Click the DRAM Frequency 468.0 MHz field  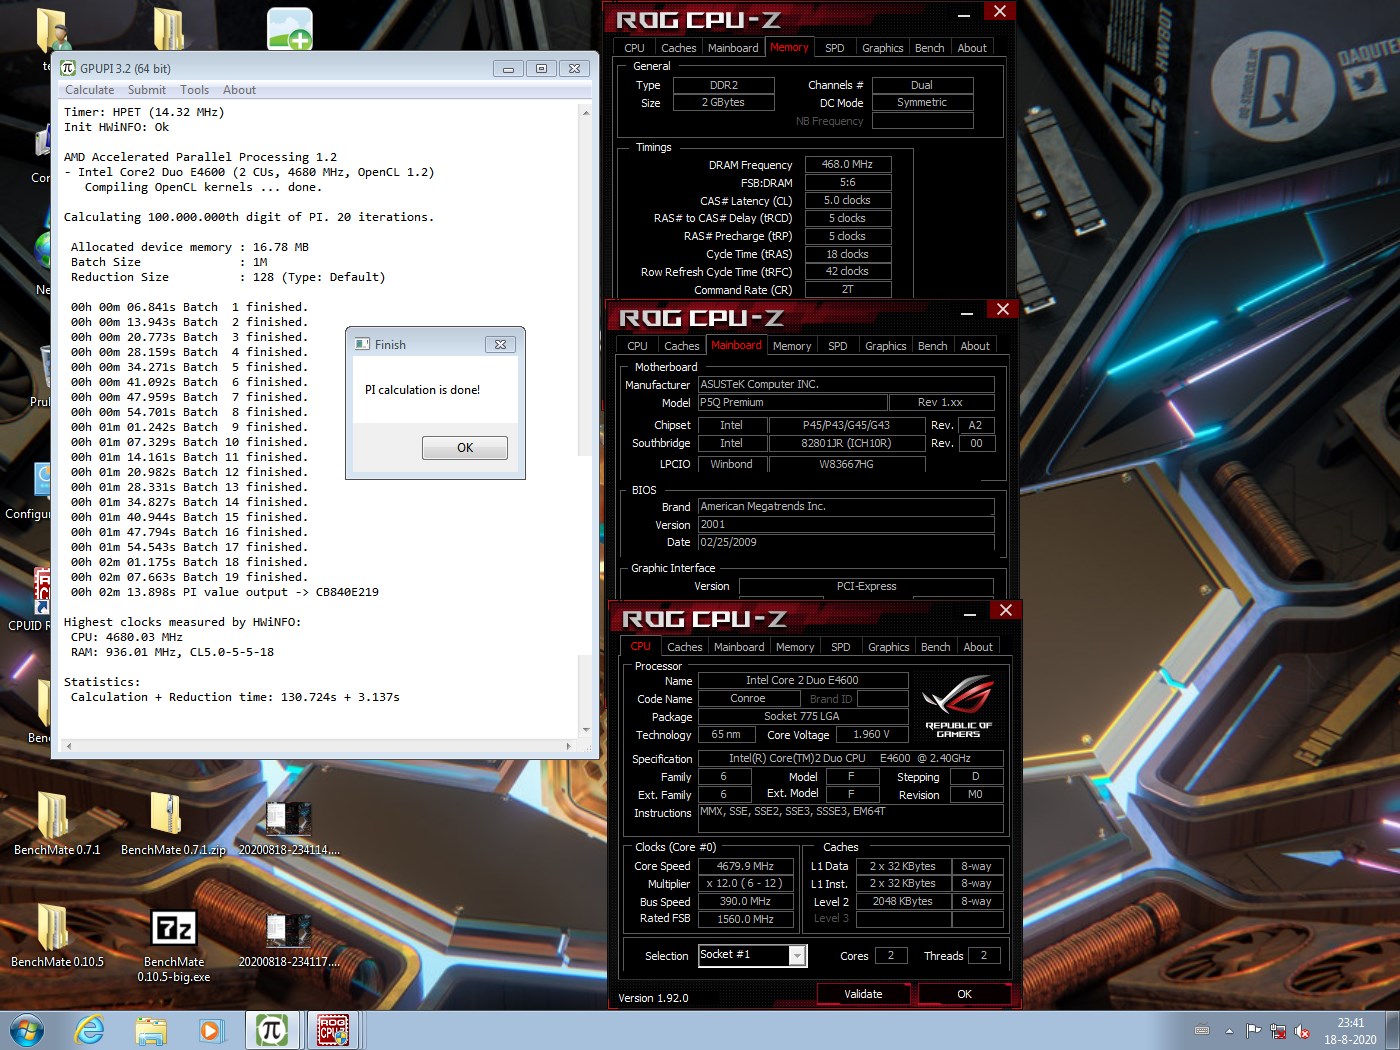(x=847, y=164)
